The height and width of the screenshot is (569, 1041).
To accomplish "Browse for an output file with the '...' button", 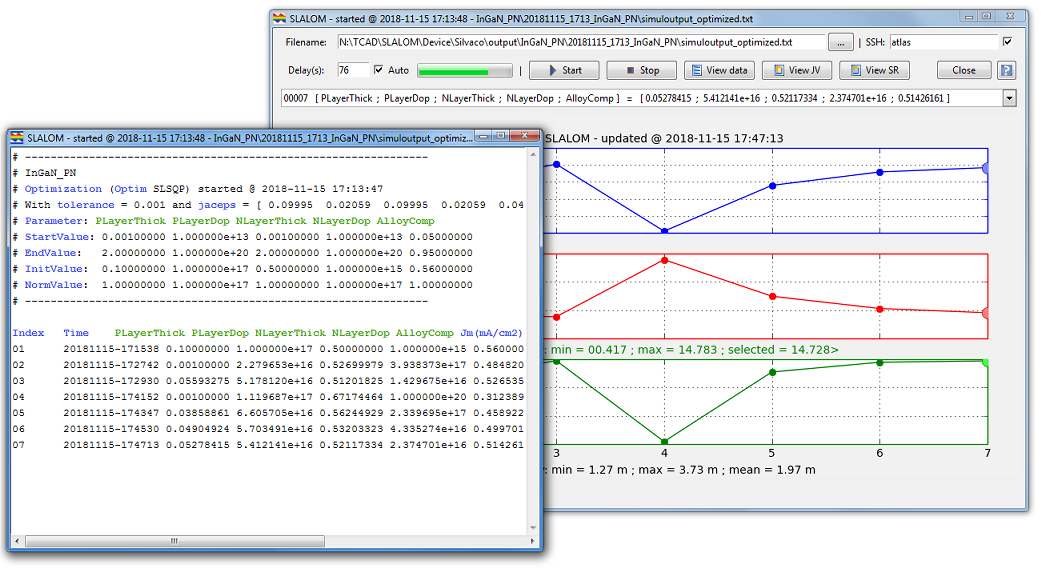I will 841,42.
